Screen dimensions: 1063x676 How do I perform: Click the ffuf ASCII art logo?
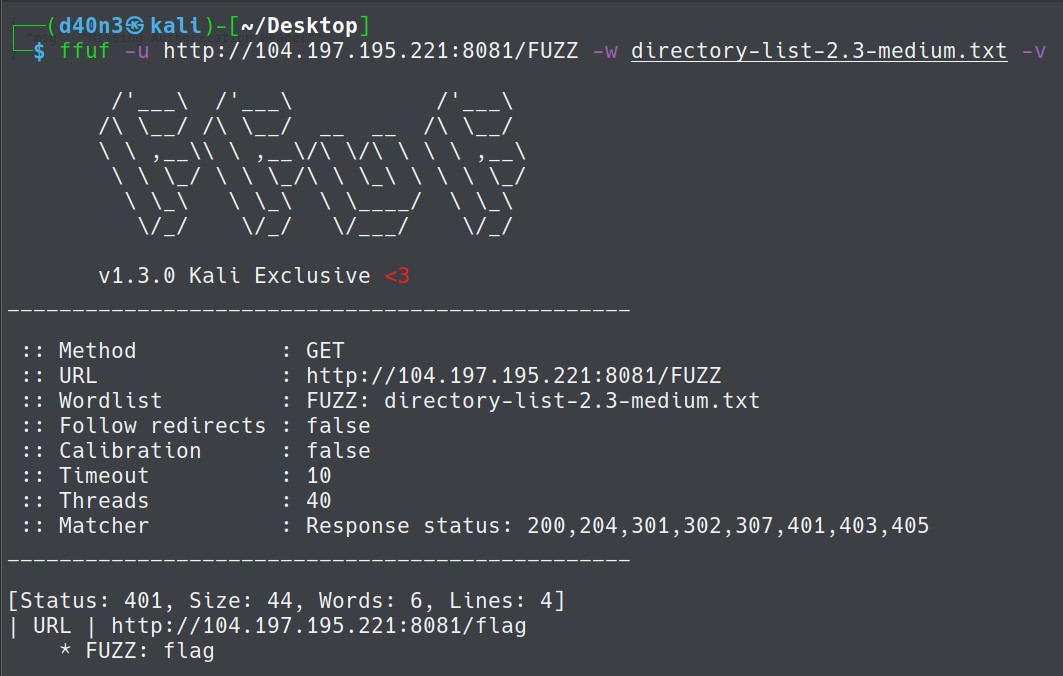[313, 164]
